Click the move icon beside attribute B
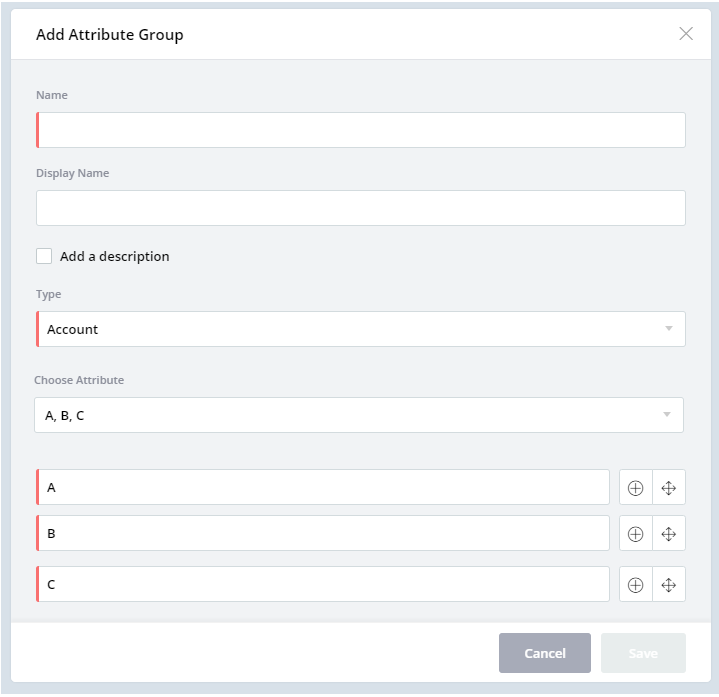 (669, 534)
